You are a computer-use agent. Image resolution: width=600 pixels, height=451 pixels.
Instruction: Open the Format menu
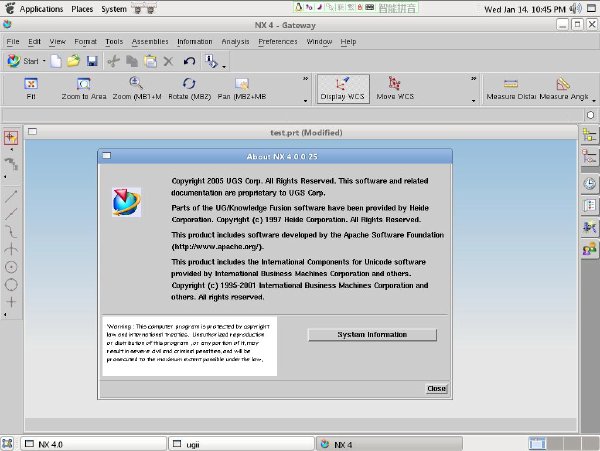pos(85,41)
